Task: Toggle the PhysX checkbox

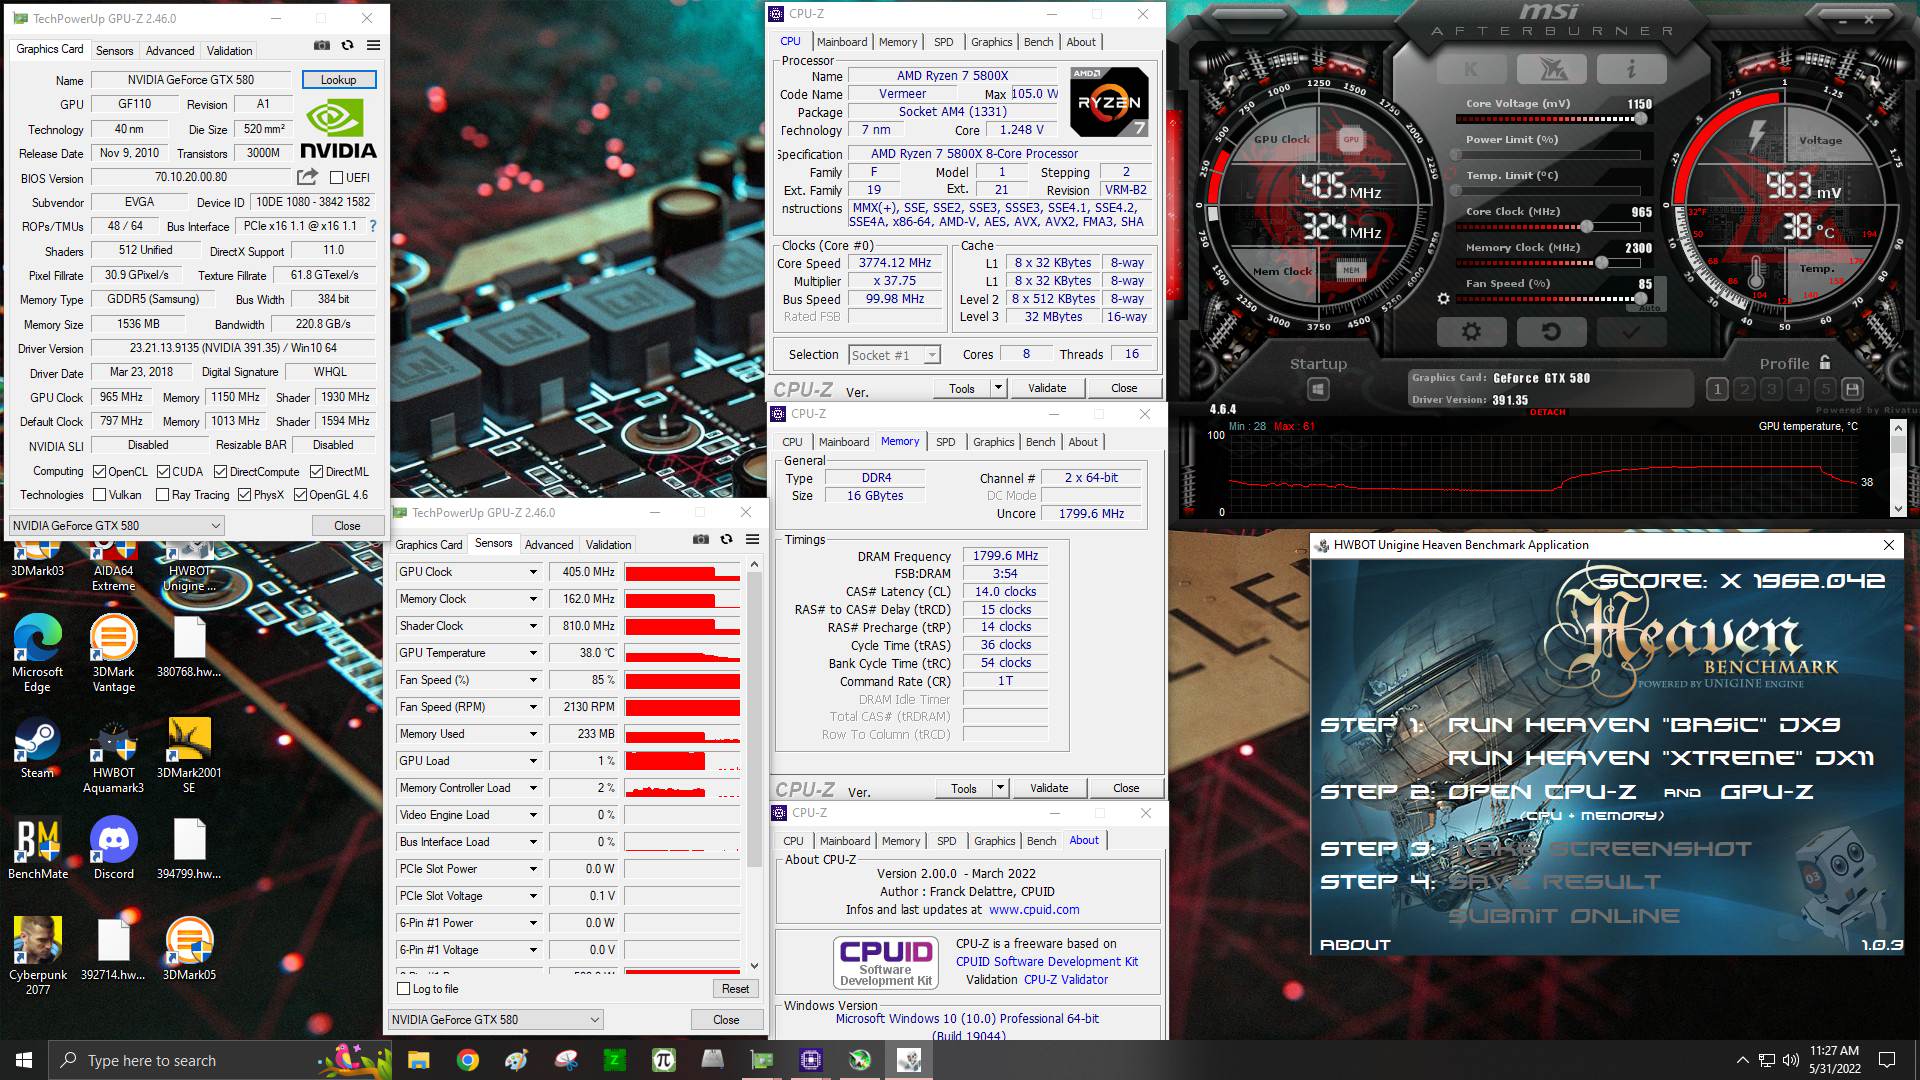Action: pos(244,495)
